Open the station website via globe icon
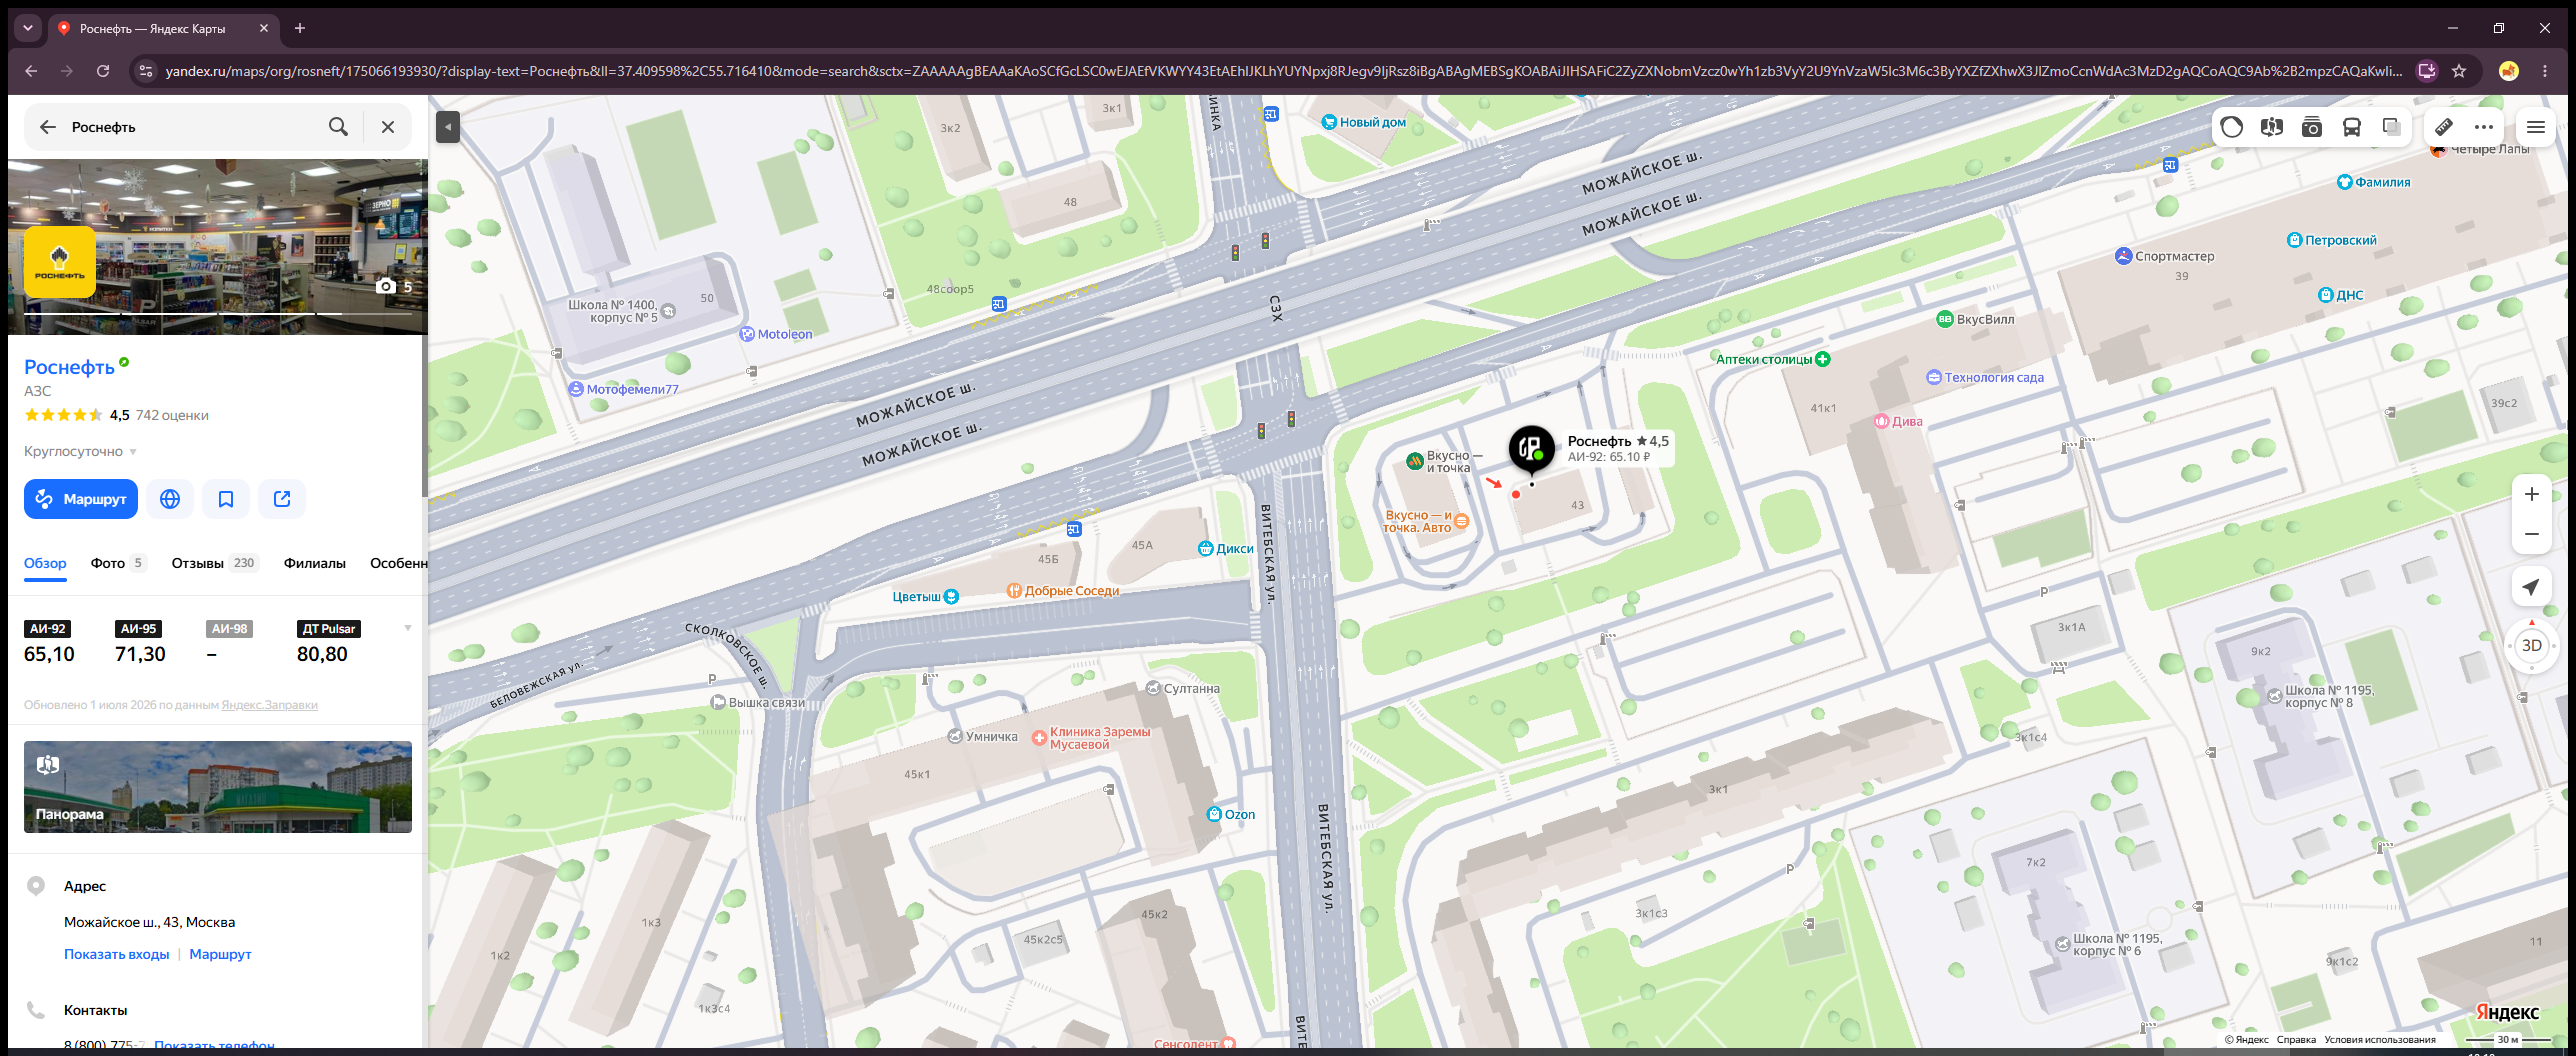This screenshot has height=1056, width=2576. (x=170, y=499)
